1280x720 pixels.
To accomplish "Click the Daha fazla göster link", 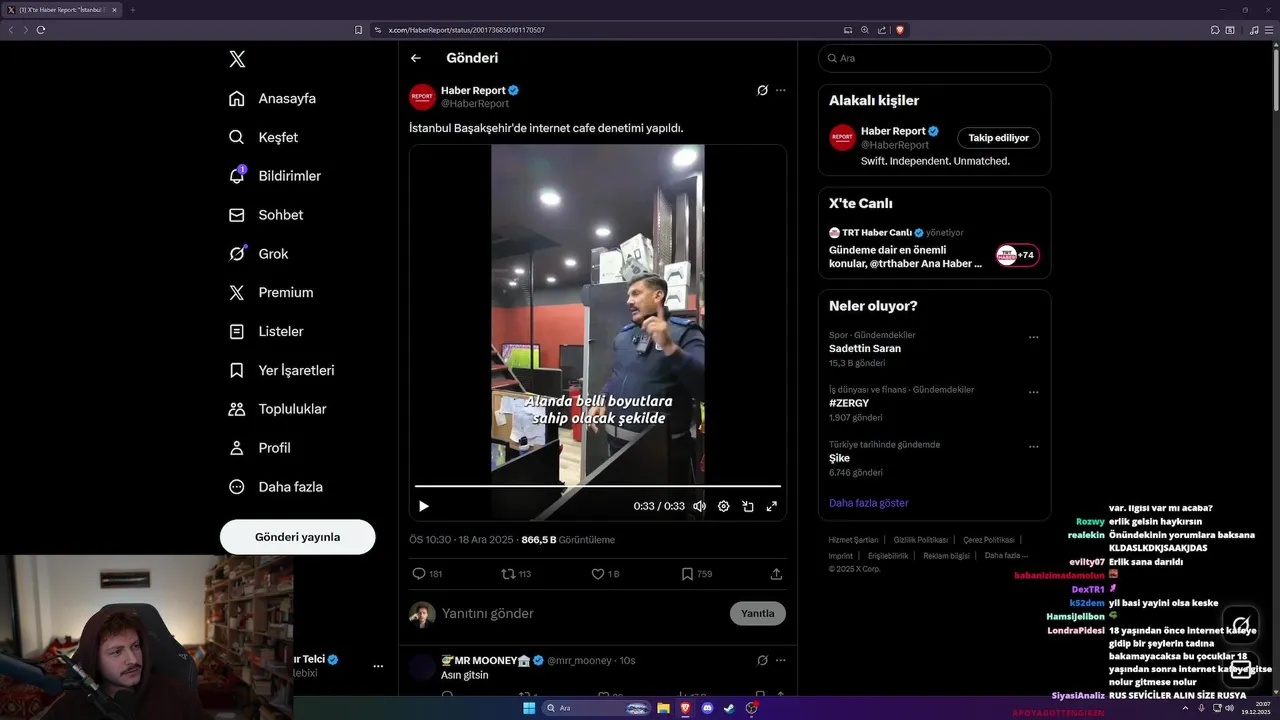I will tap(869, 503).
